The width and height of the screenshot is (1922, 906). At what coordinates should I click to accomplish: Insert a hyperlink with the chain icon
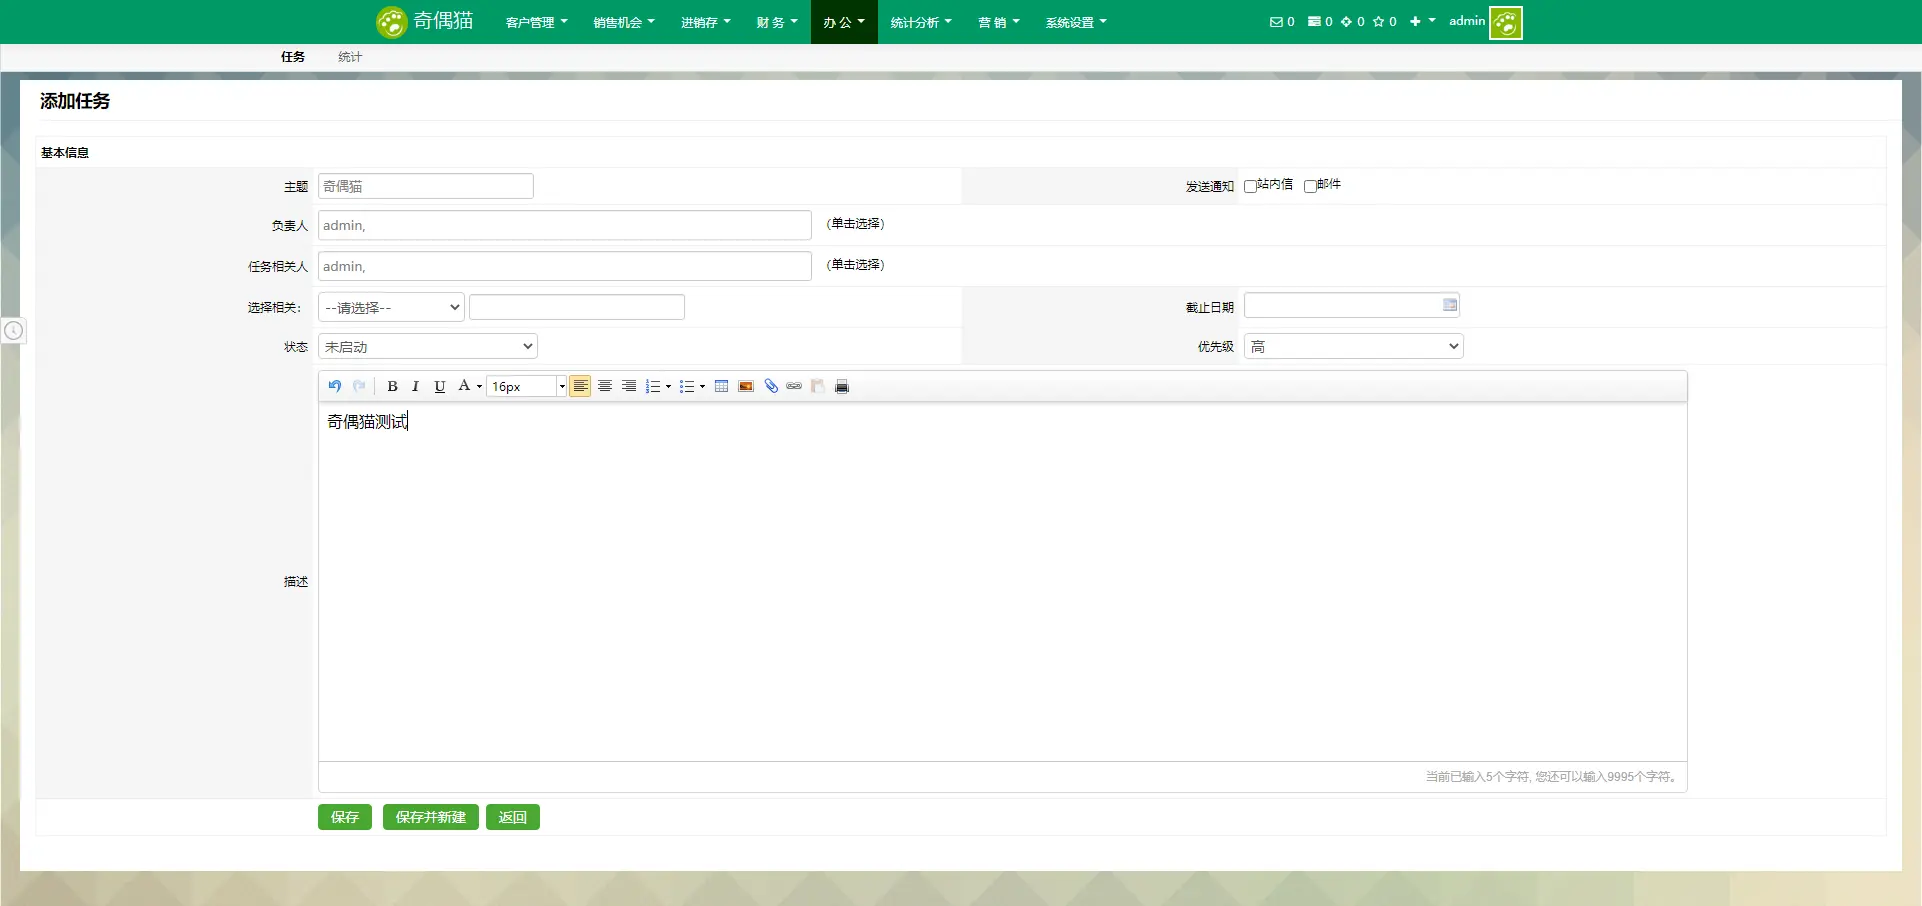click(x=794, y=386)
